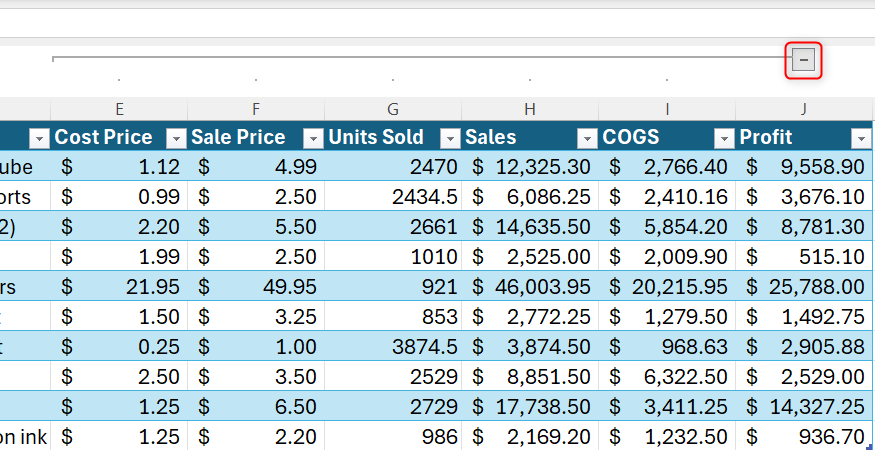Viewport: 875px width, 450px height.
Task: Click sales cell 46,003.95
Action: (x=530, y=286)
